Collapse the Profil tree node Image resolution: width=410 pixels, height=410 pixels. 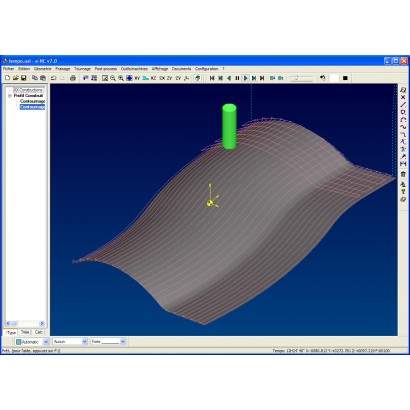point(10,96)
